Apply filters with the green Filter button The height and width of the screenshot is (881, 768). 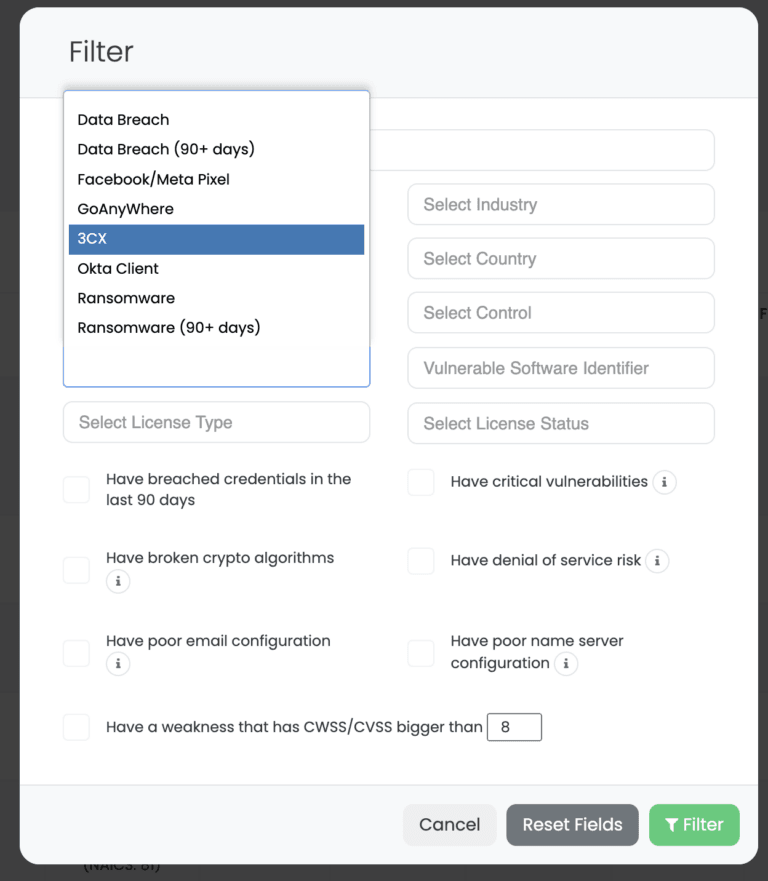tap(693, 825)
